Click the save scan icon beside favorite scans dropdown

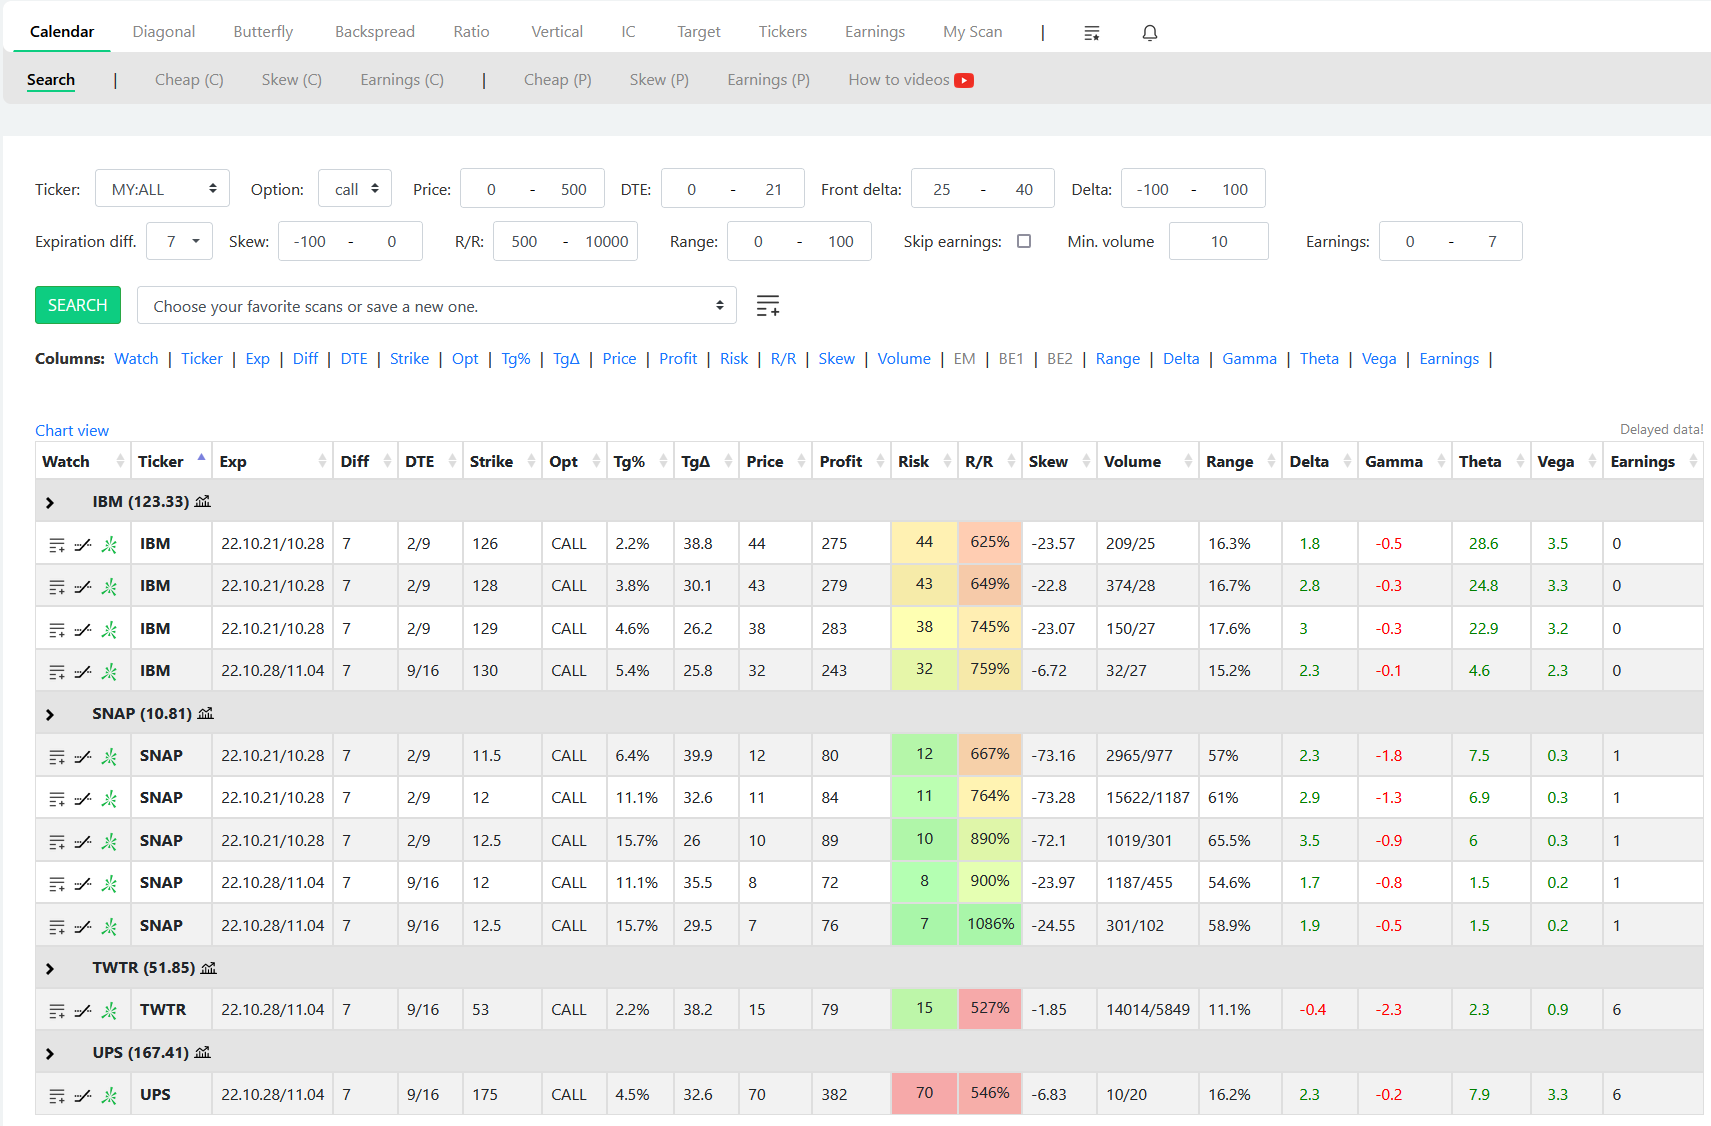768,306
